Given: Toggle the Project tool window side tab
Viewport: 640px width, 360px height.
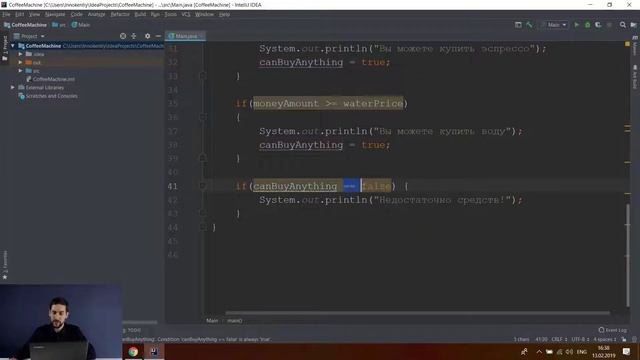Looking at the screenshot, I should click(x=5, y=48).
